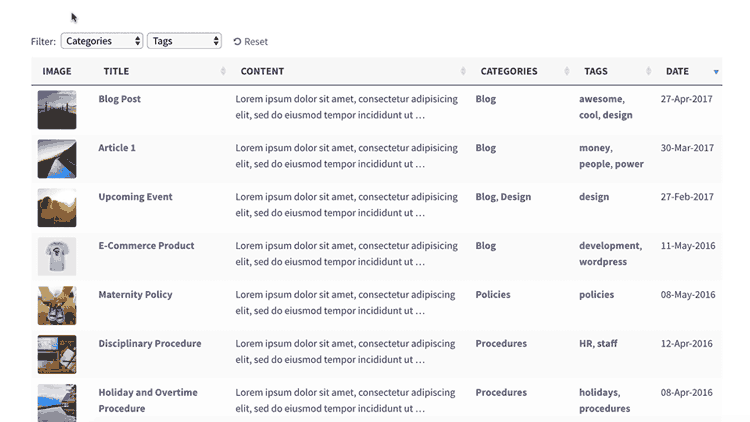Image resolution: width=750 pixels, height=422 pixels.
Task: Sort by the Categories column sort arrows
Action: pyautogui.click(x=567, y=71)
